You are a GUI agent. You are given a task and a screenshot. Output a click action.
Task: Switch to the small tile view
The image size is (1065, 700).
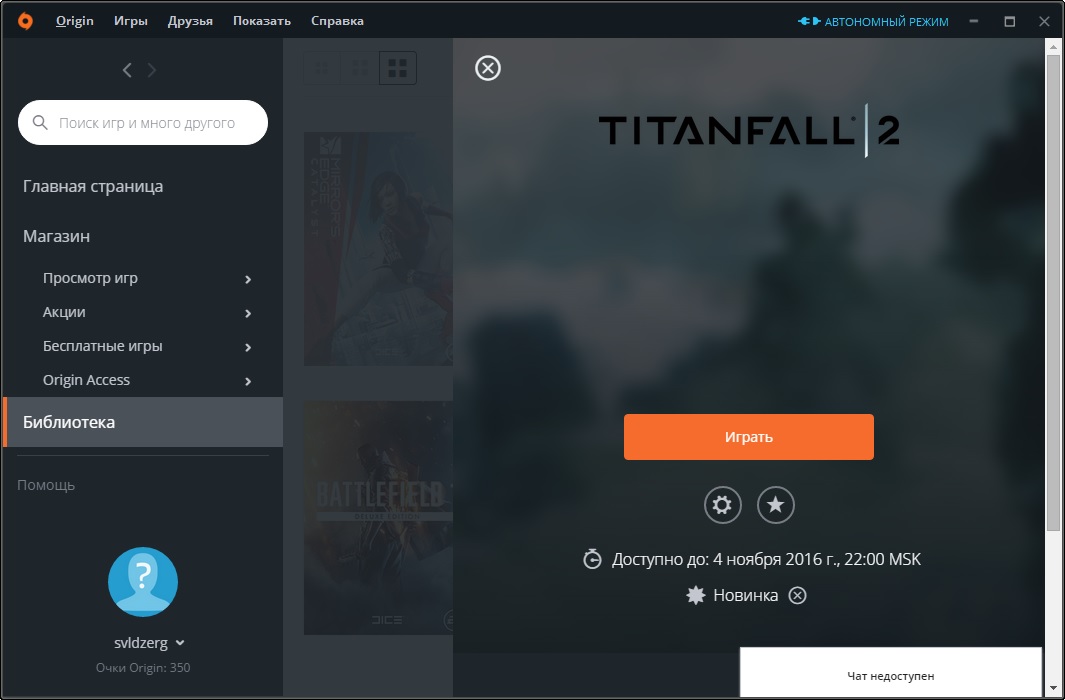point(322,68)
